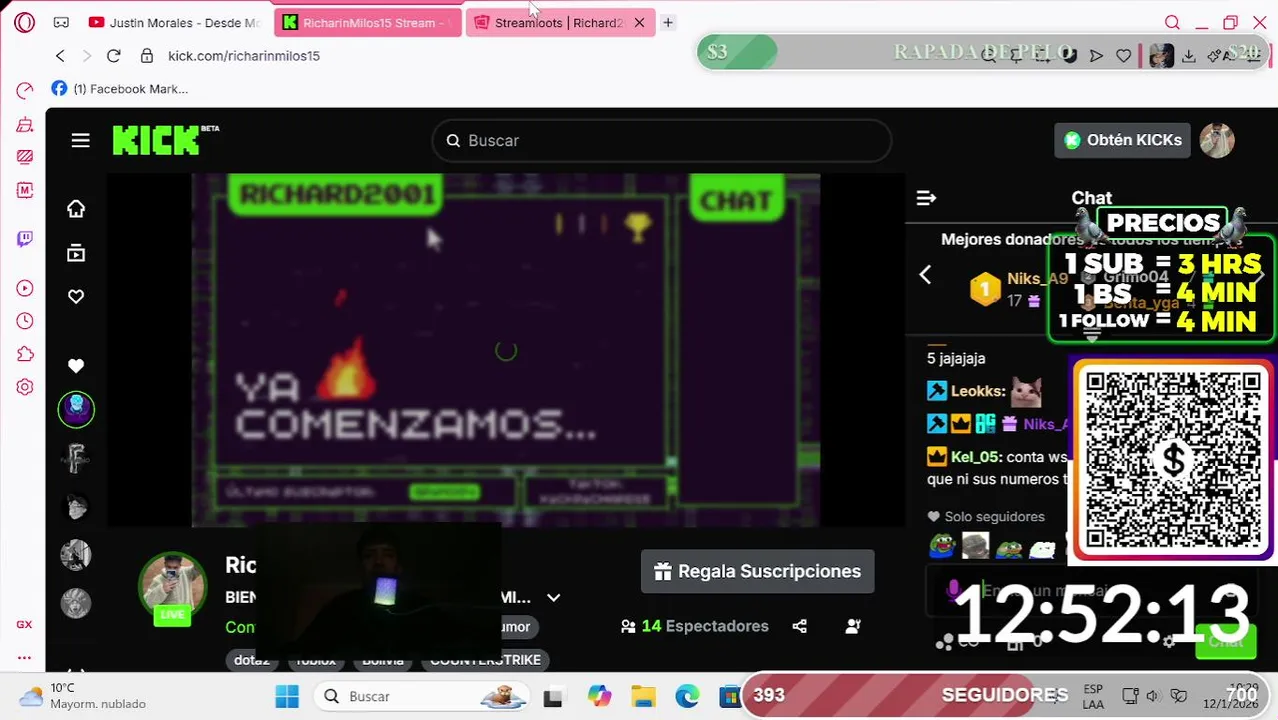
Task: Open Microsoft Edge from taskbar
Action: tap(687, 697)
